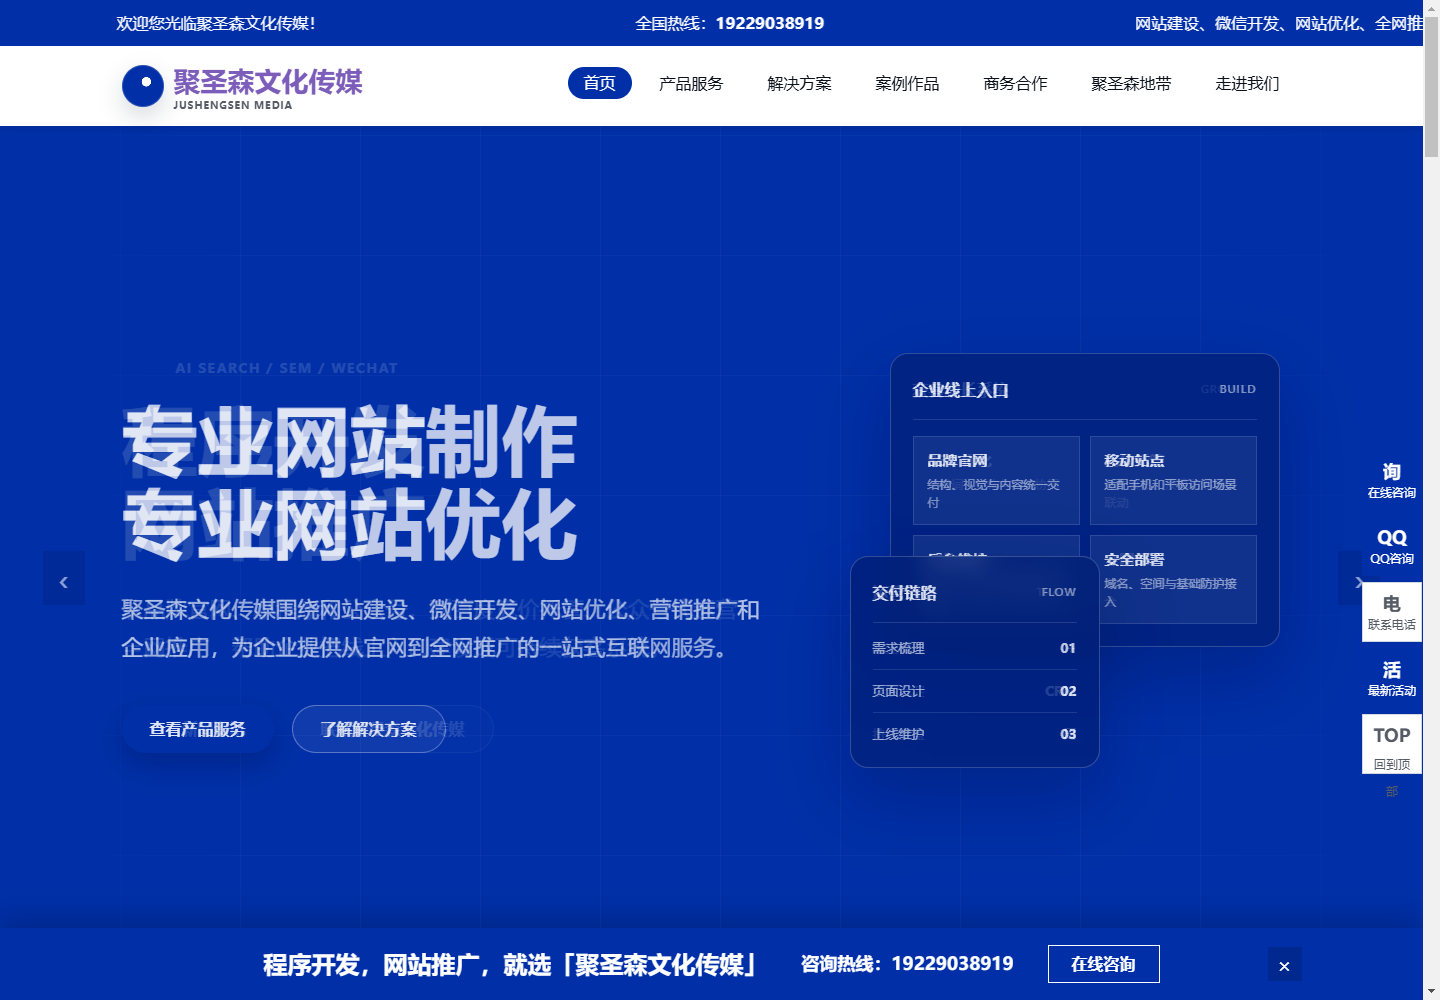Open 商务合作 menu item
The width and height of the screenshot is (1440, 1000).
pos(1015,83)
